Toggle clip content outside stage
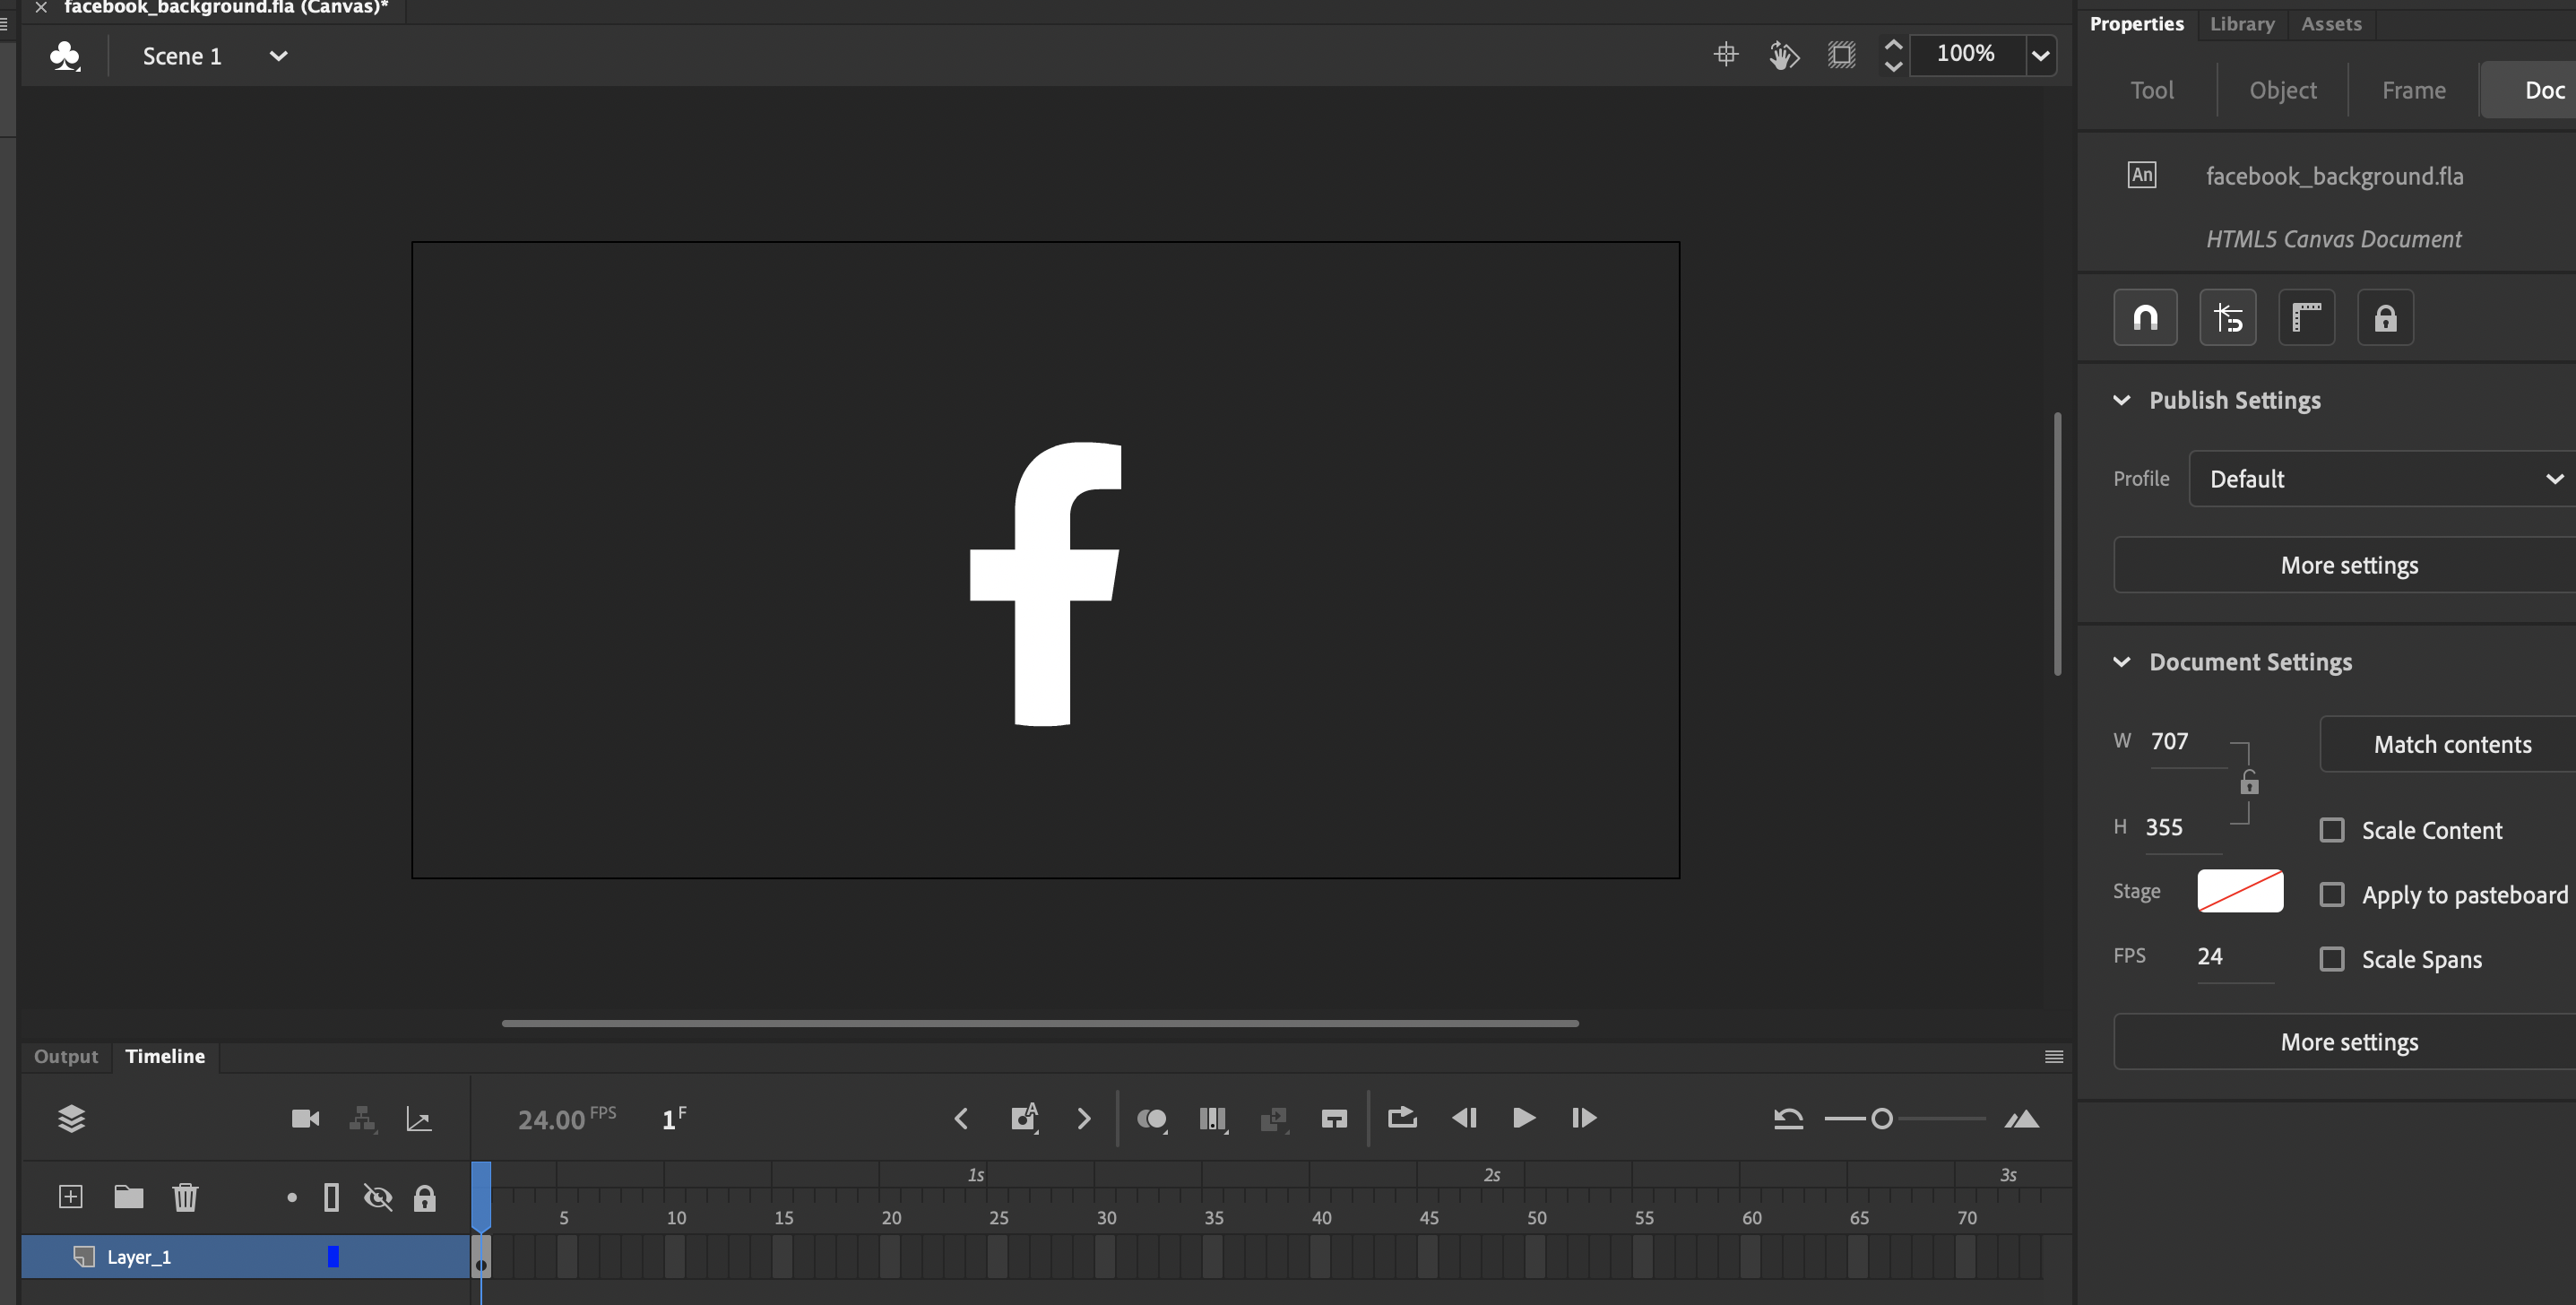This screenshot has height=1305, width=2576. 1842,55
